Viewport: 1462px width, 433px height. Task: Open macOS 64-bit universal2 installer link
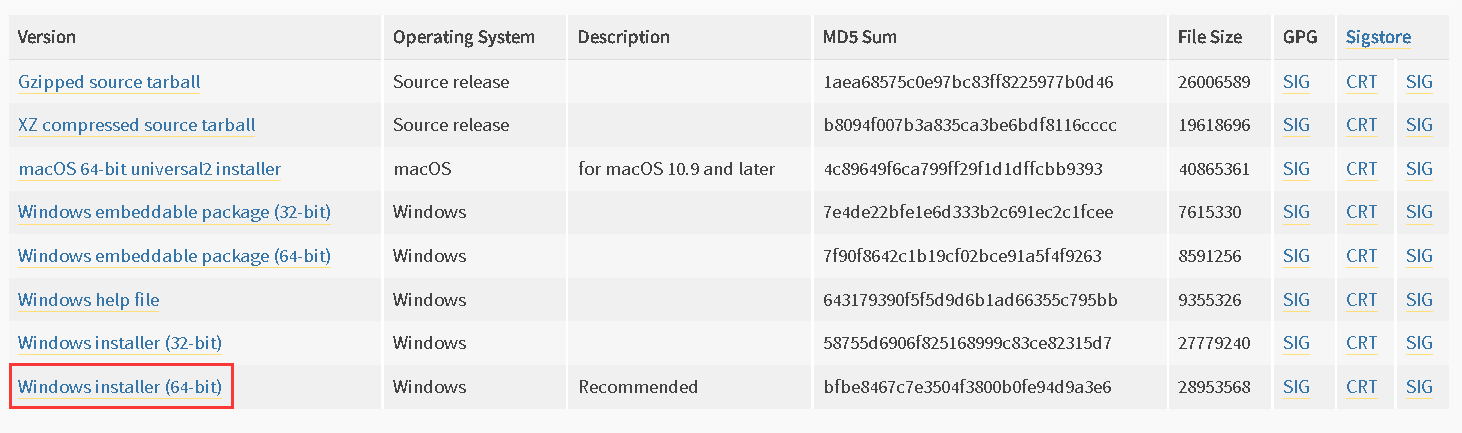(x=150, y=169)
